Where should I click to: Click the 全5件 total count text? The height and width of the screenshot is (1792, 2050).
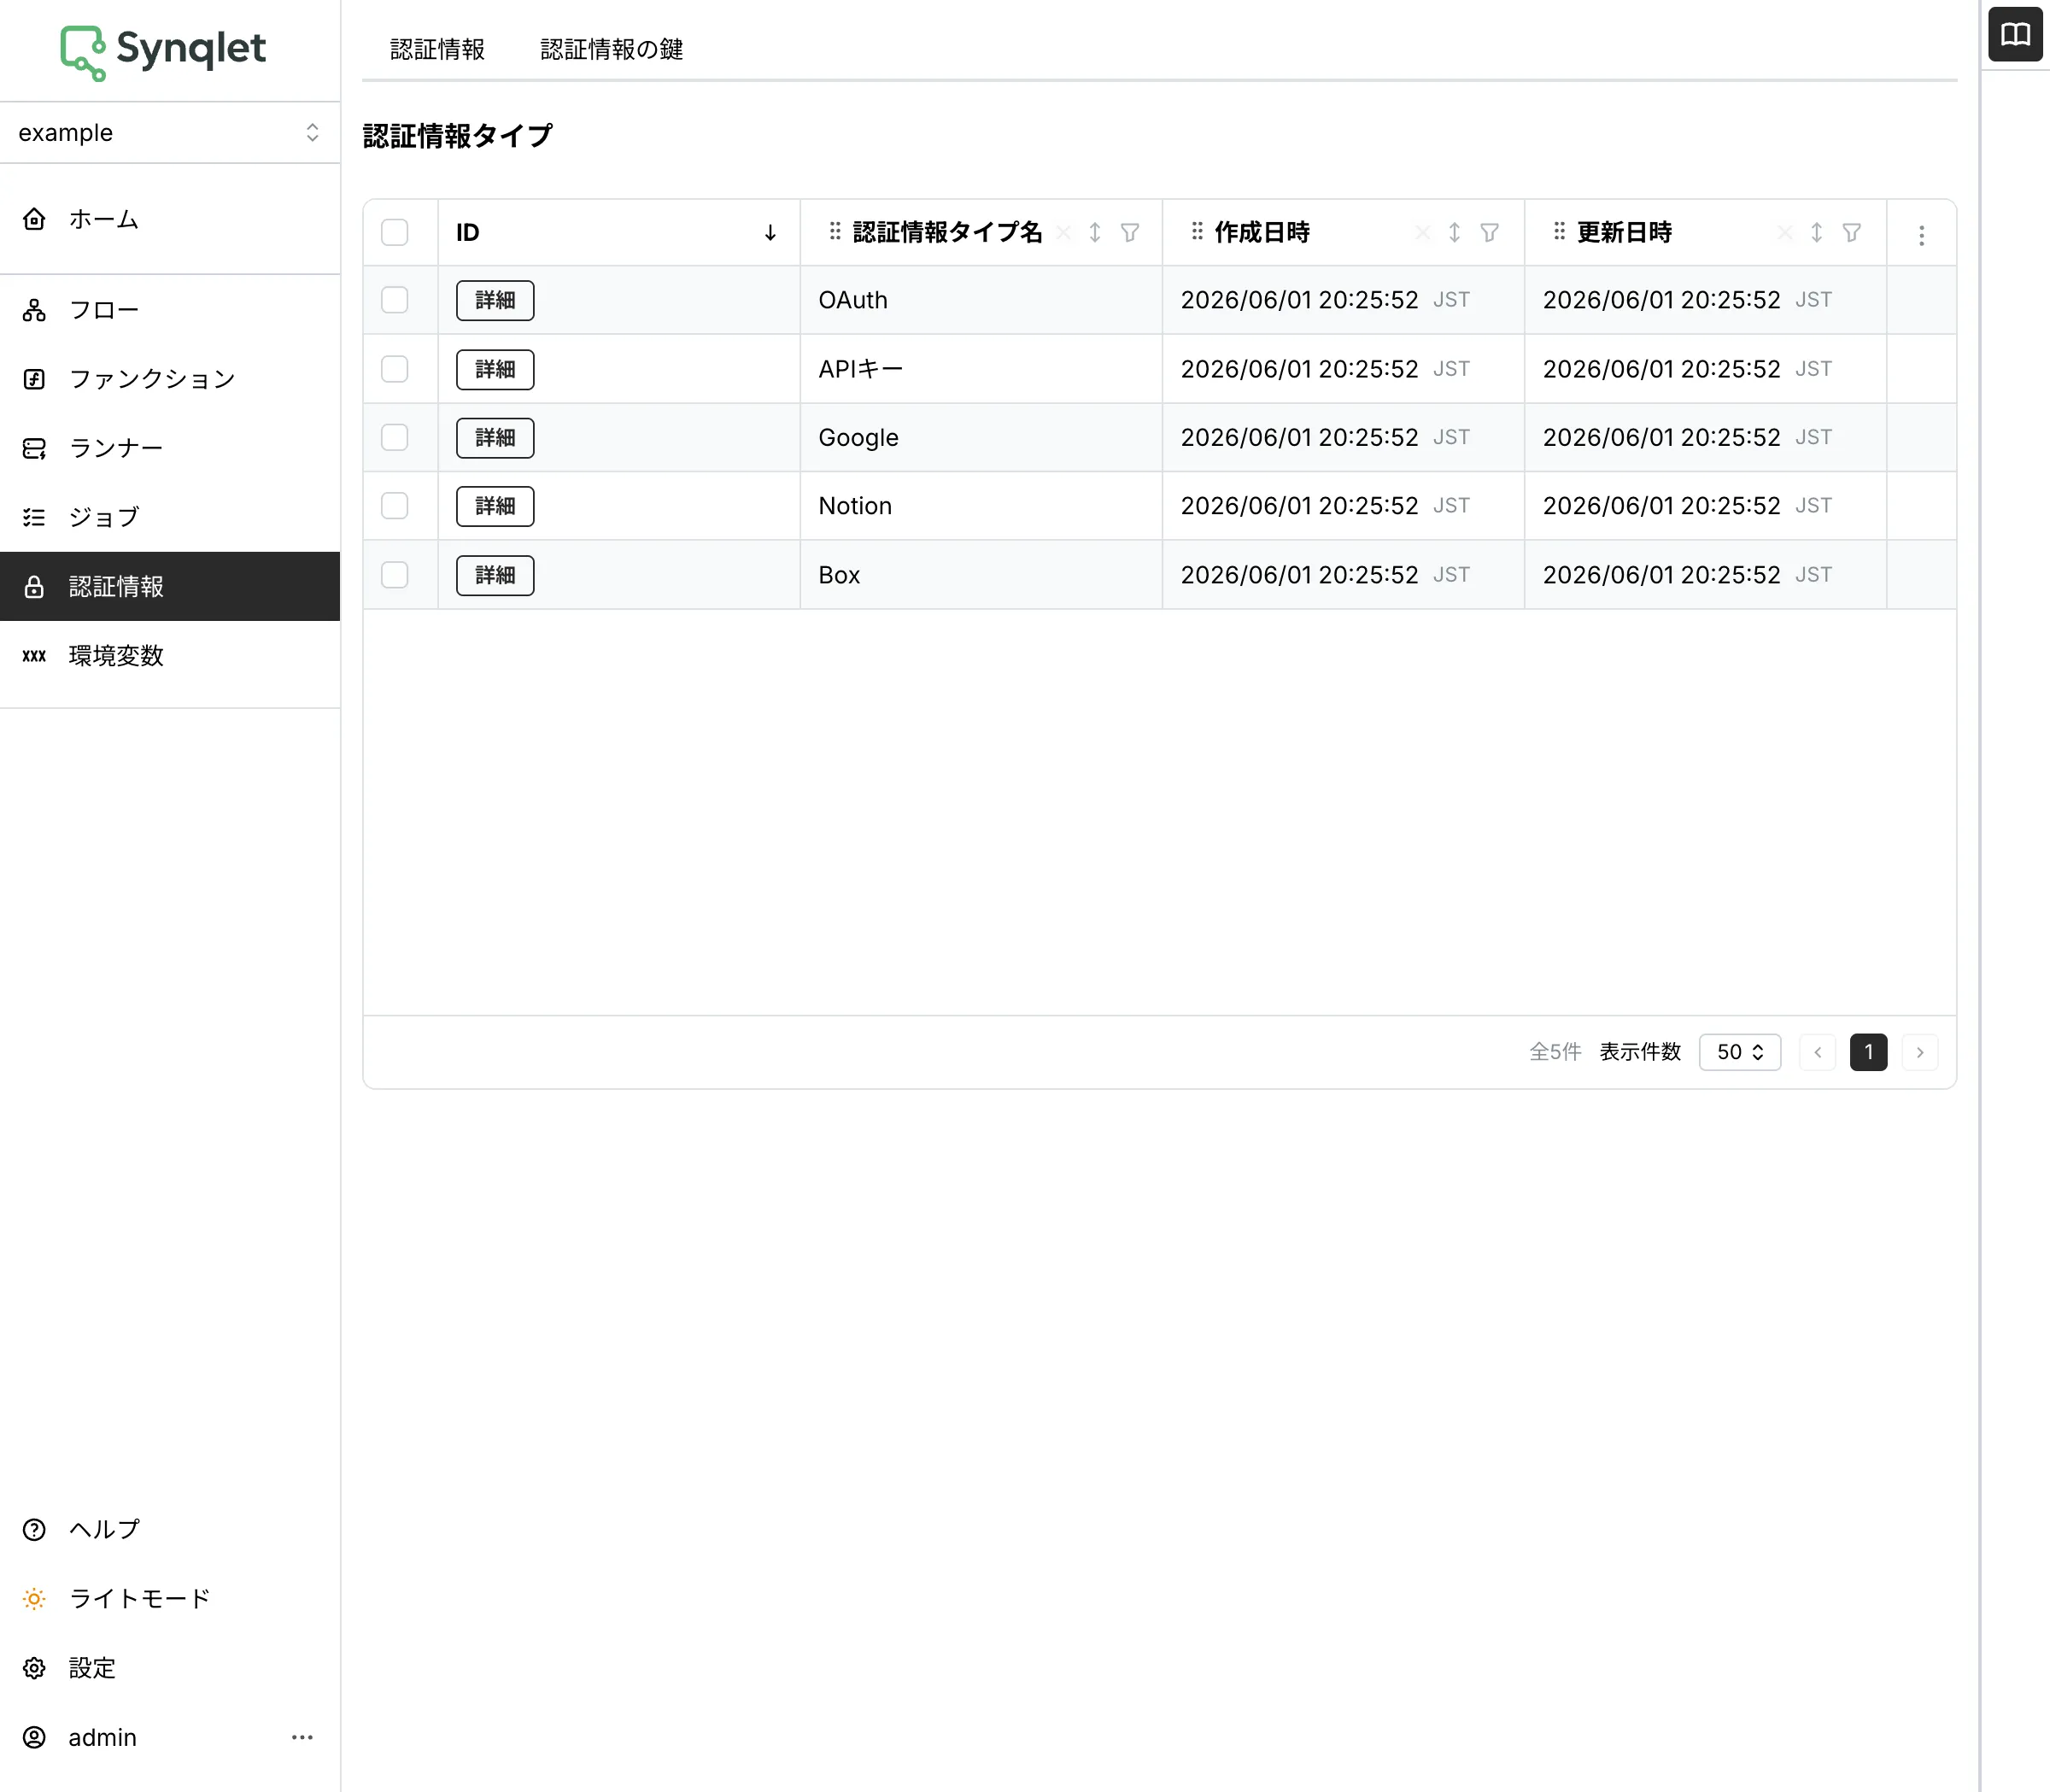(1555, 1052)
